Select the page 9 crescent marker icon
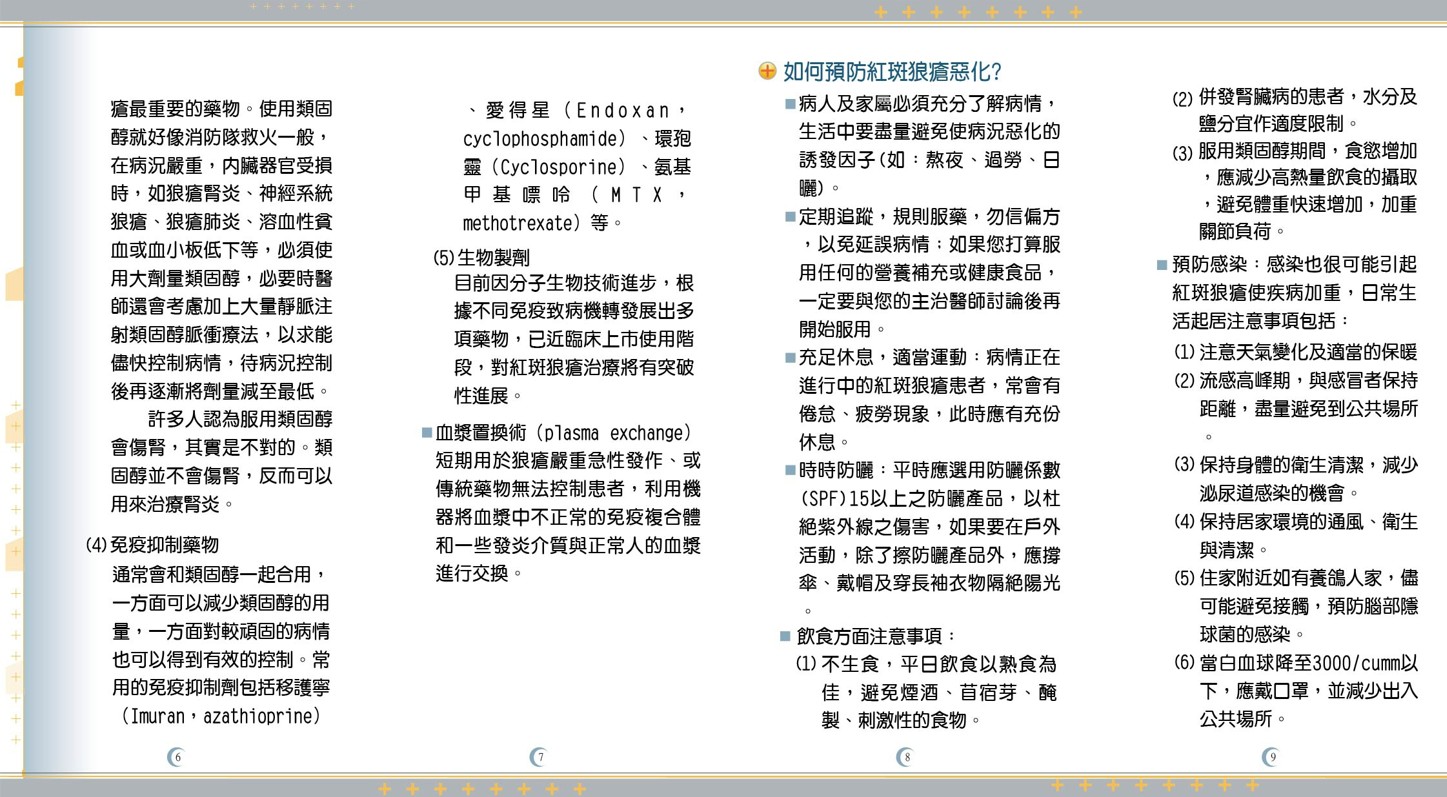This screenshot has width=1447, height=797. (1271, 757)
